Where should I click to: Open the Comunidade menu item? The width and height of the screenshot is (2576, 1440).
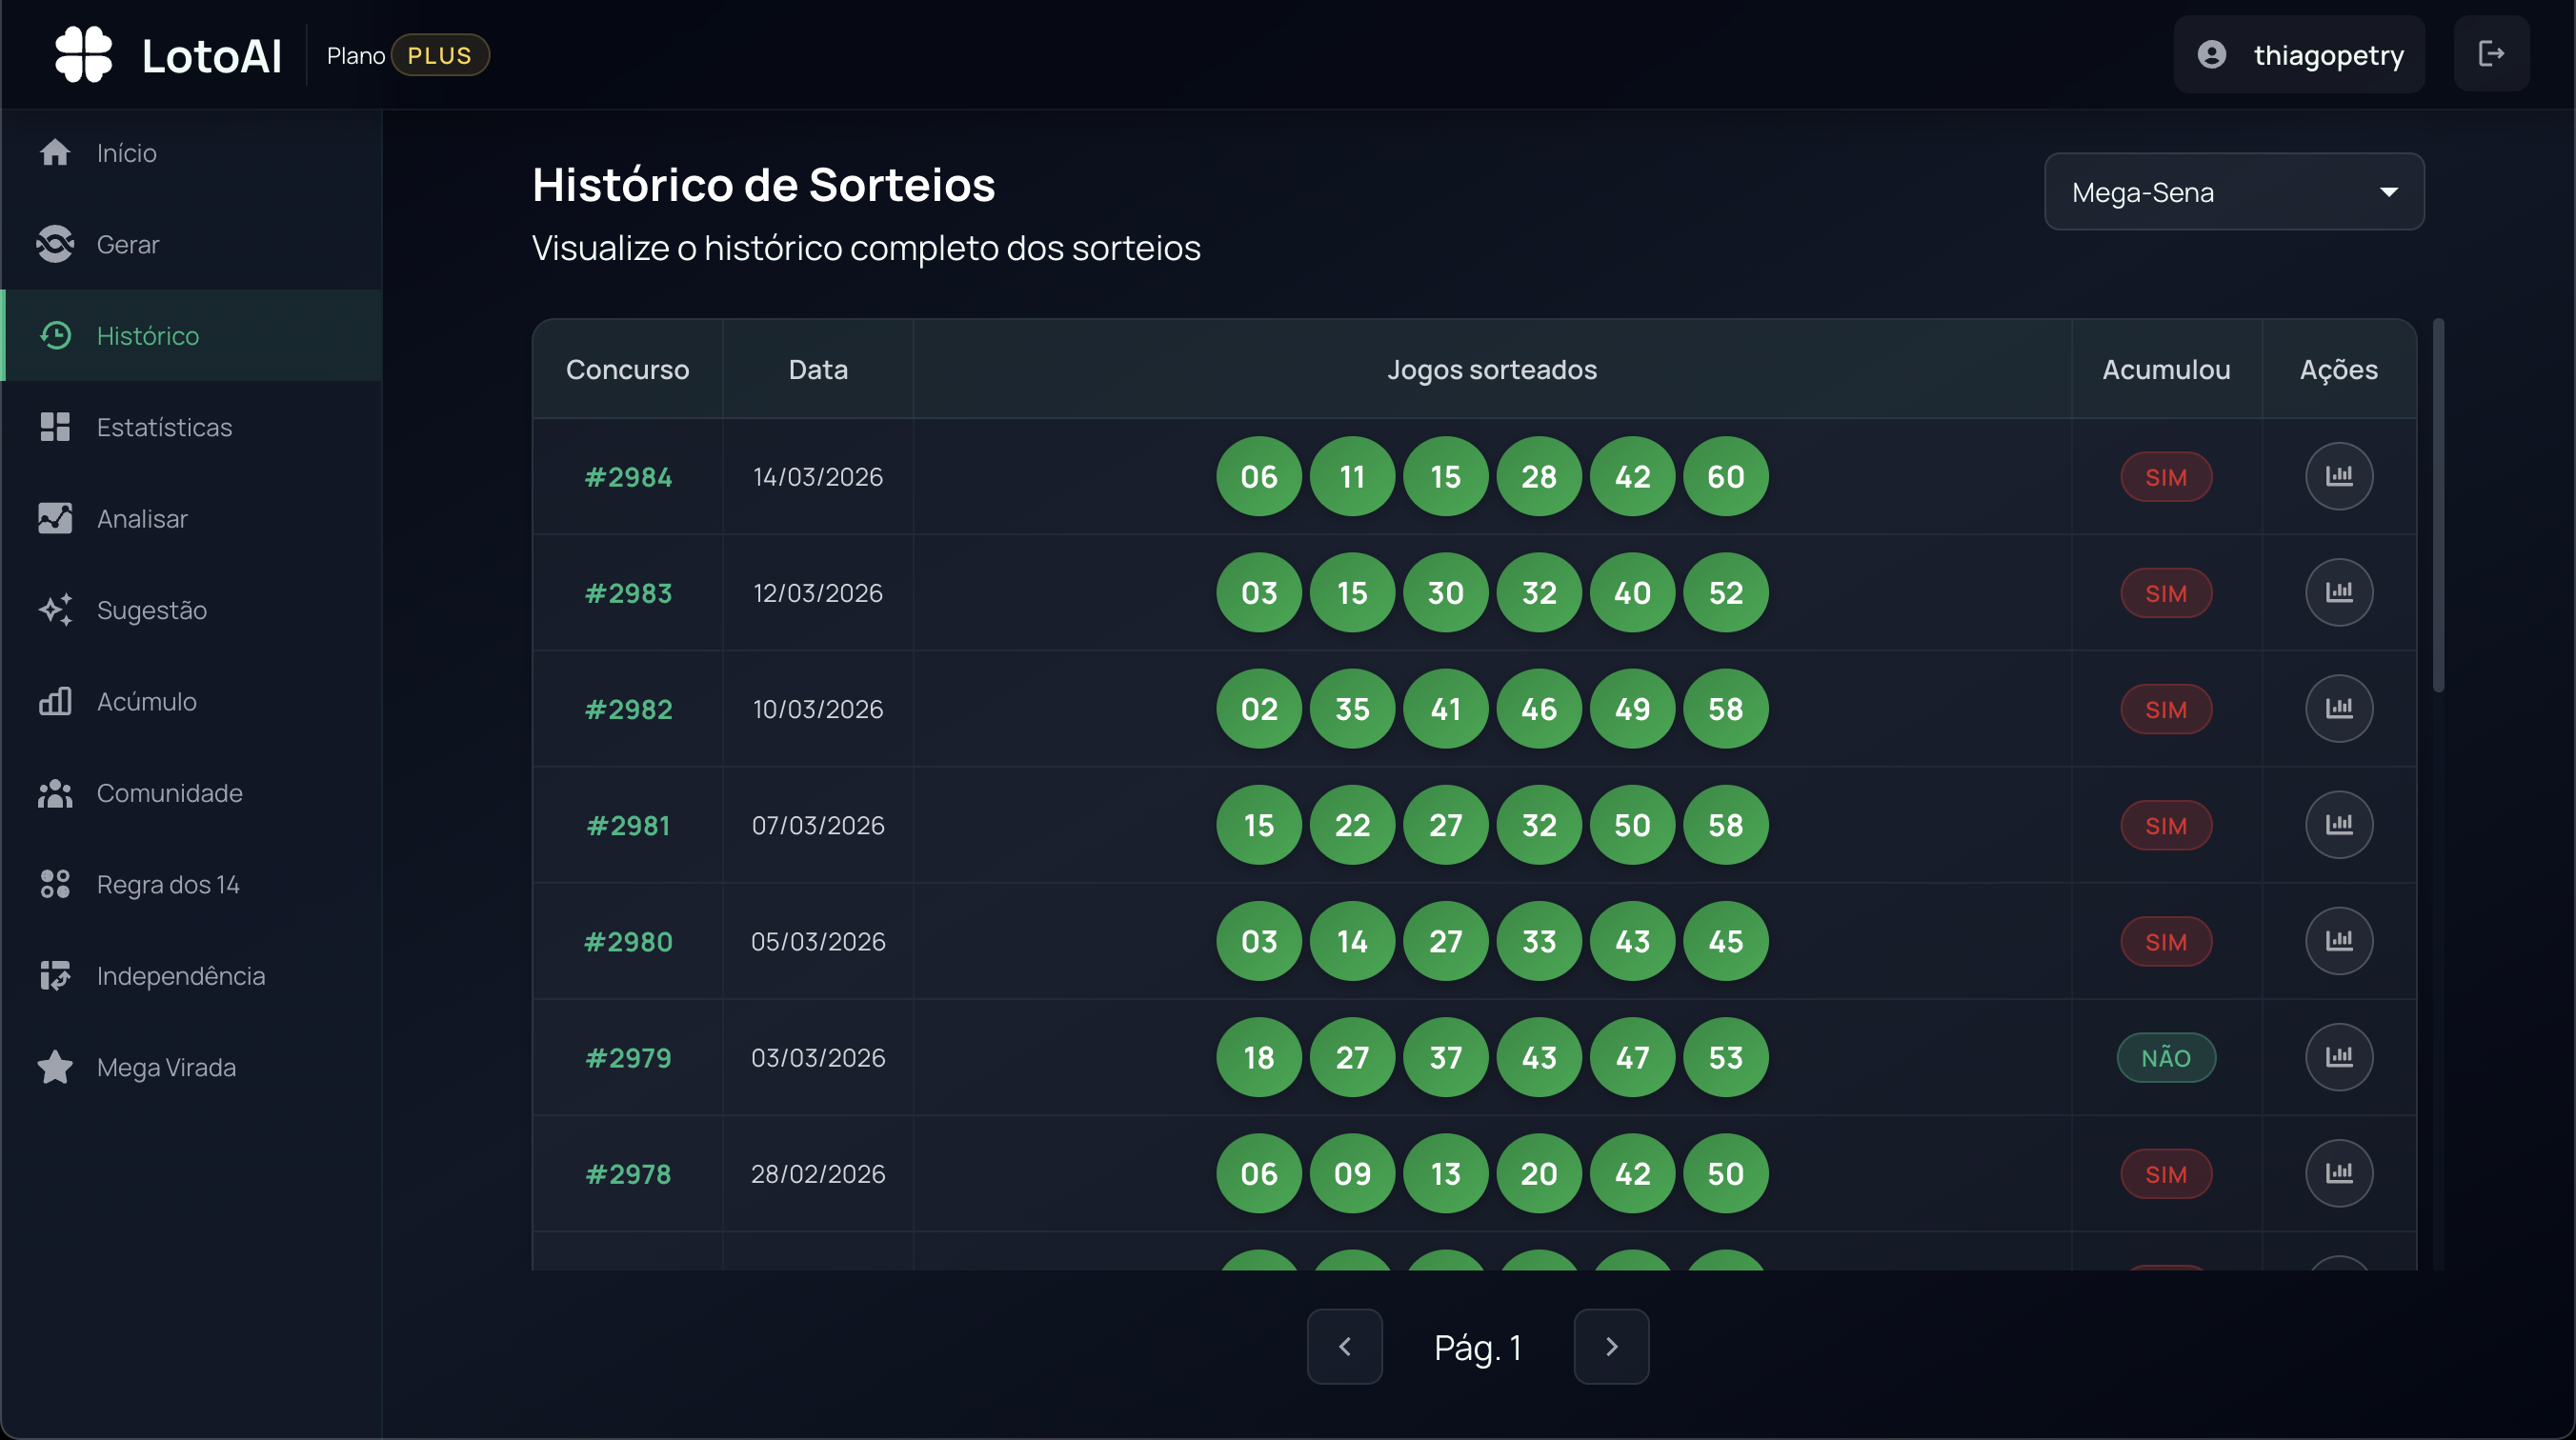pyautogui.click(x=192, y=793)
